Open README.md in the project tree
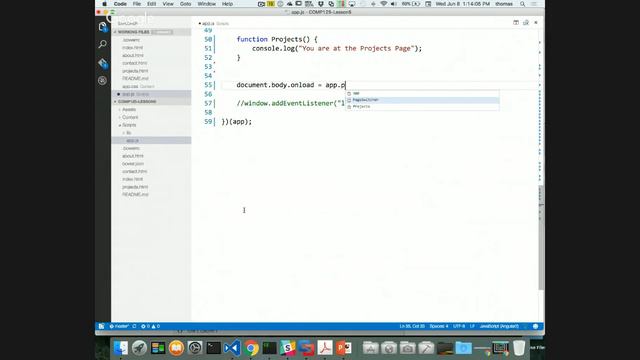This screenshot has height=360, width=640. [135, 195]
